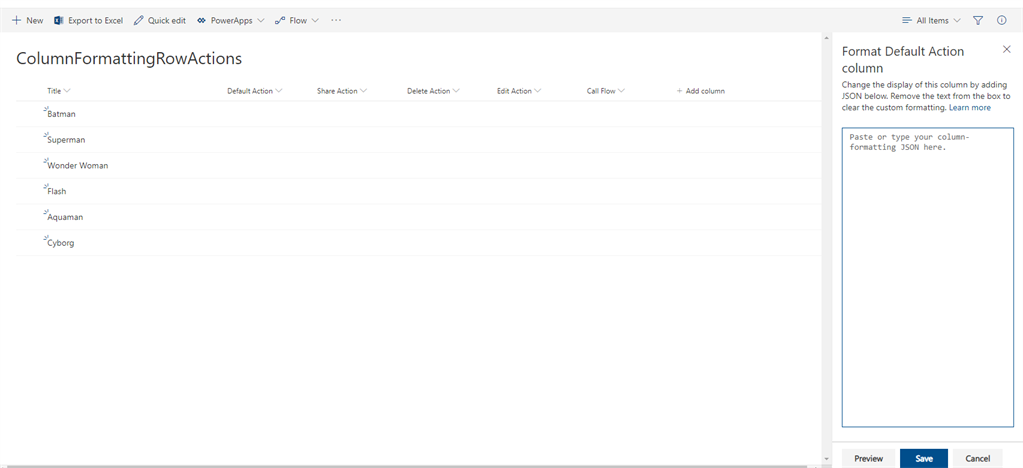Open the Learn more link

pos(970,107)
